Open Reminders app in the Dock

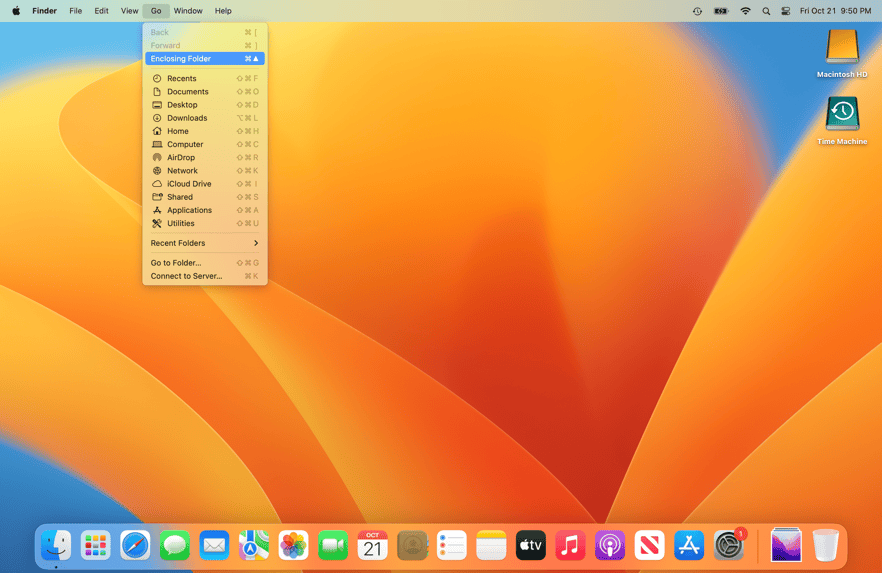(x=452, y=545)
